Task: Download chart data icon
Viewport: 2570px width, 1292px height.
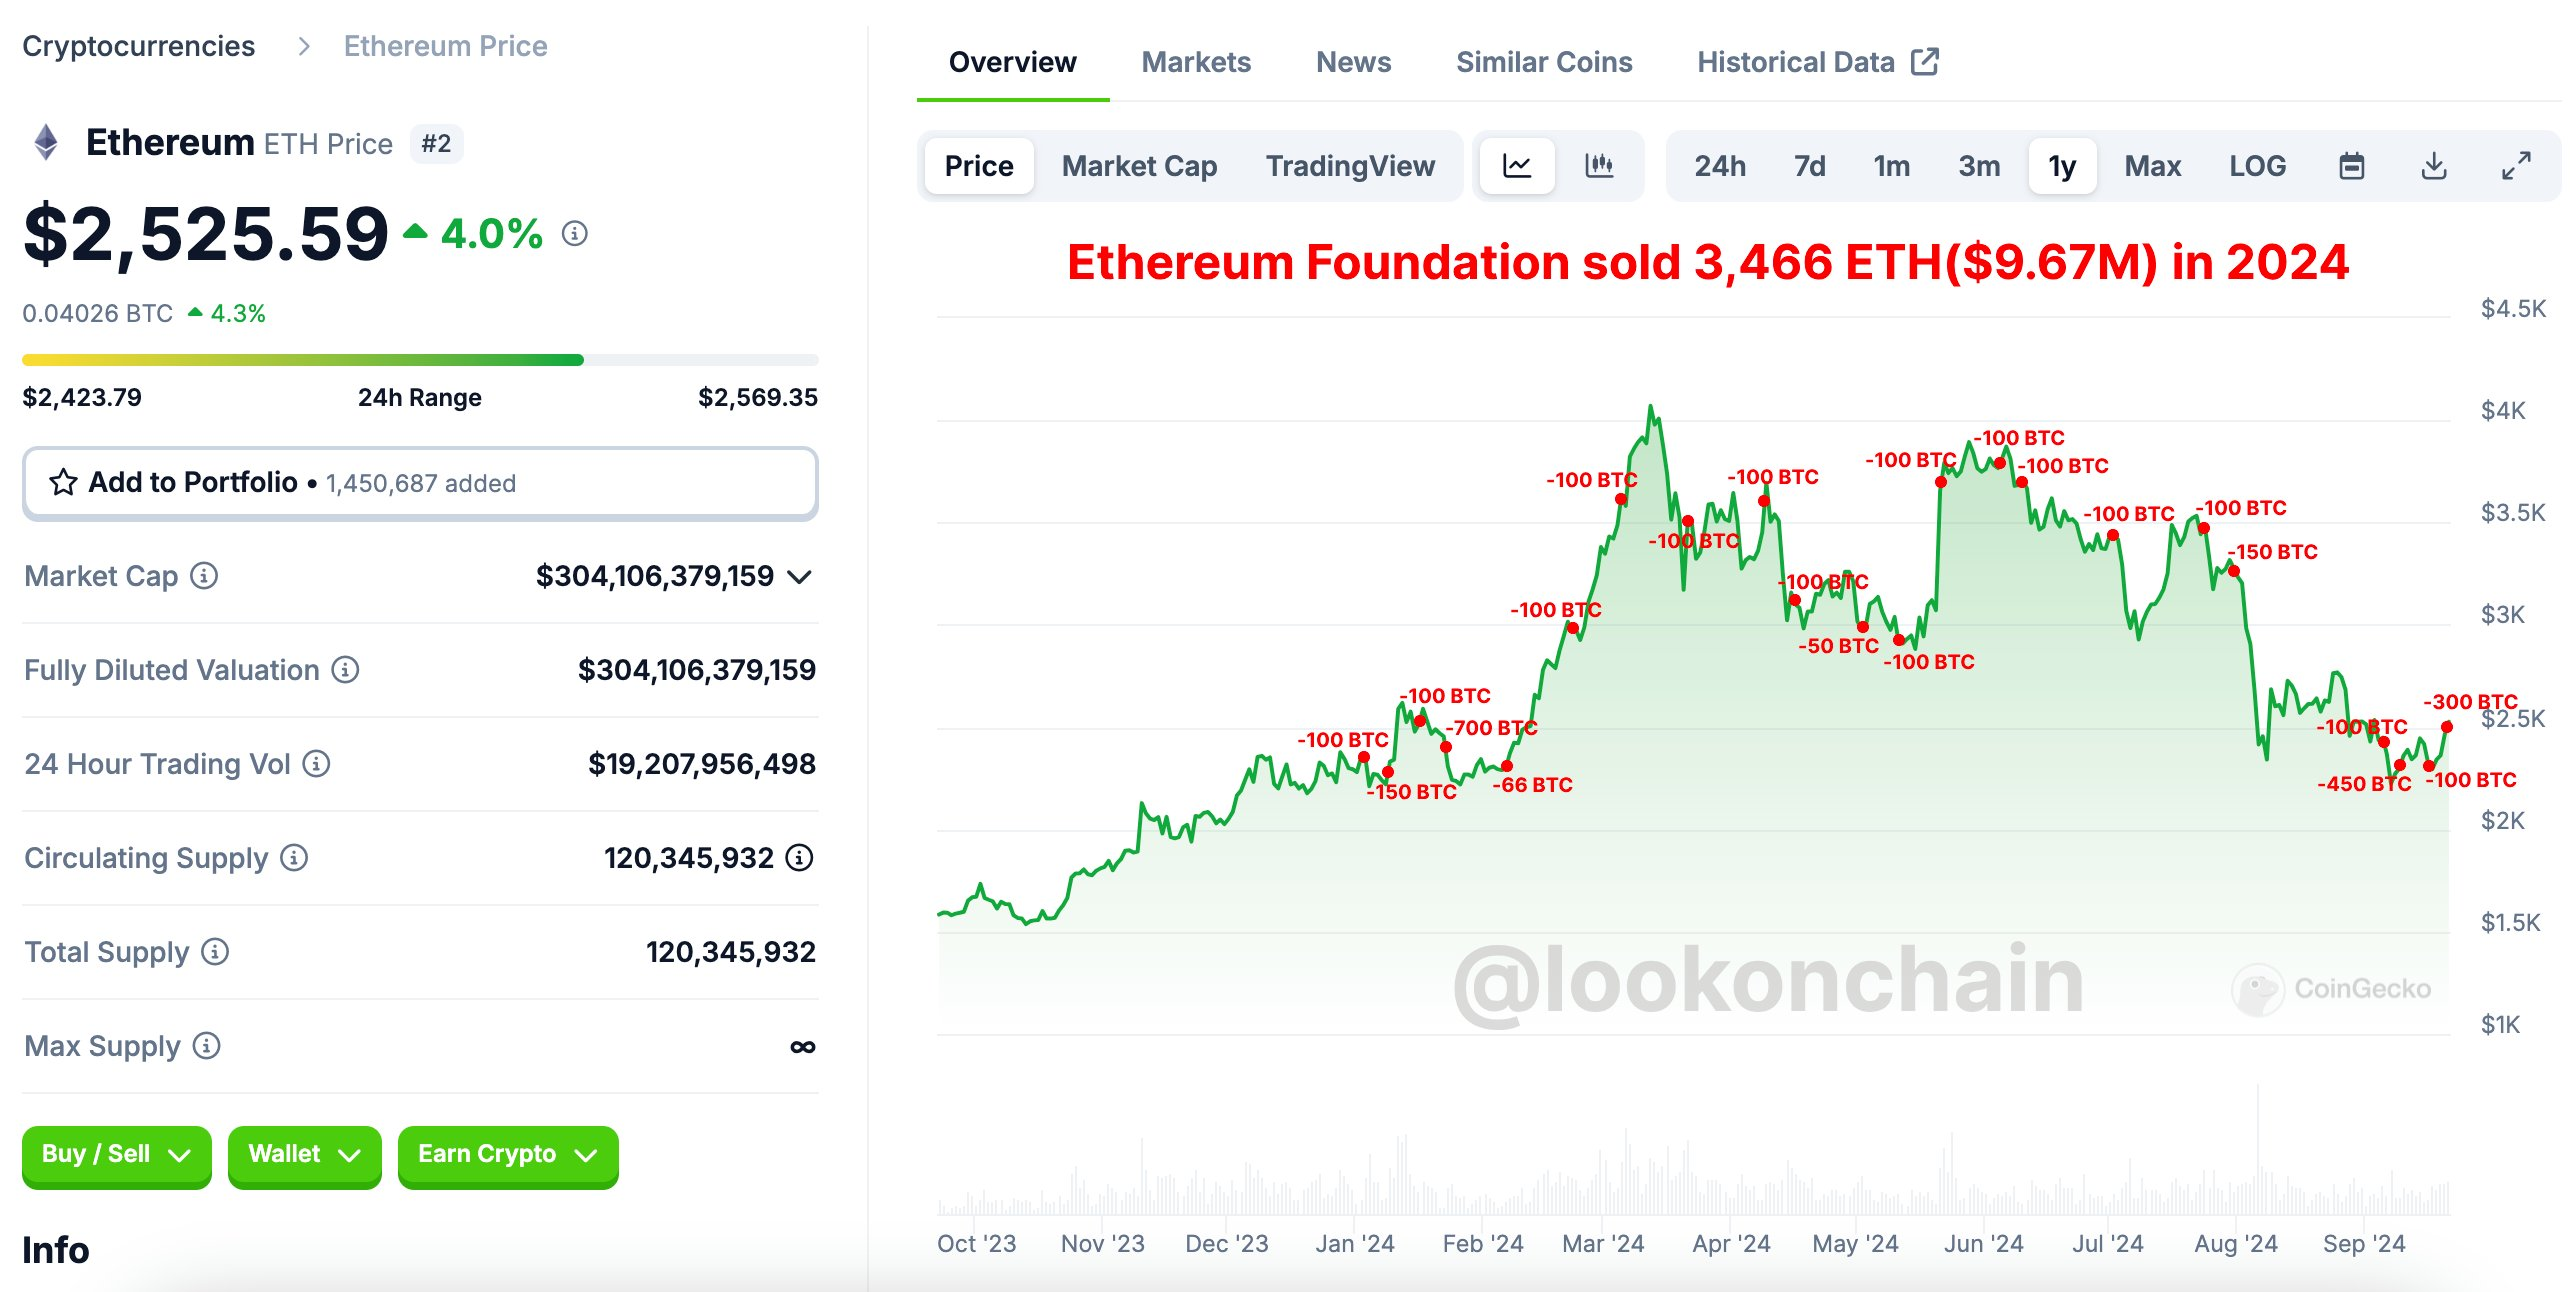Action: 2433,166
